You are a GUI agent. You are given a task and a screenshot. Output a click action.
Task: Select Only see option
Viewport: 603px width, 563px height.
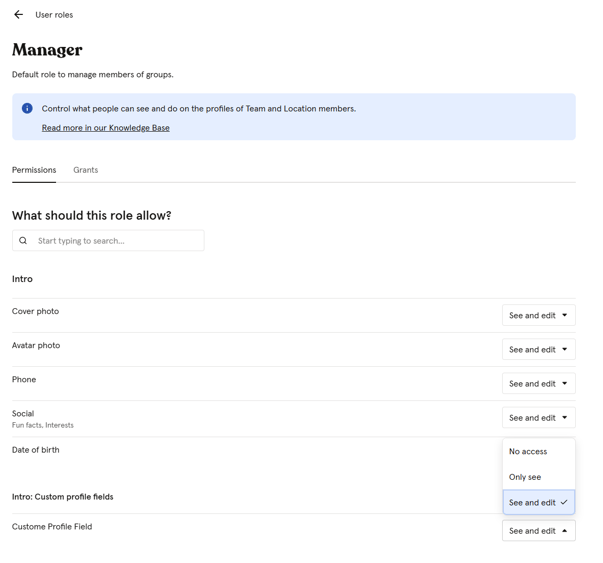click(x=525, y=477)
